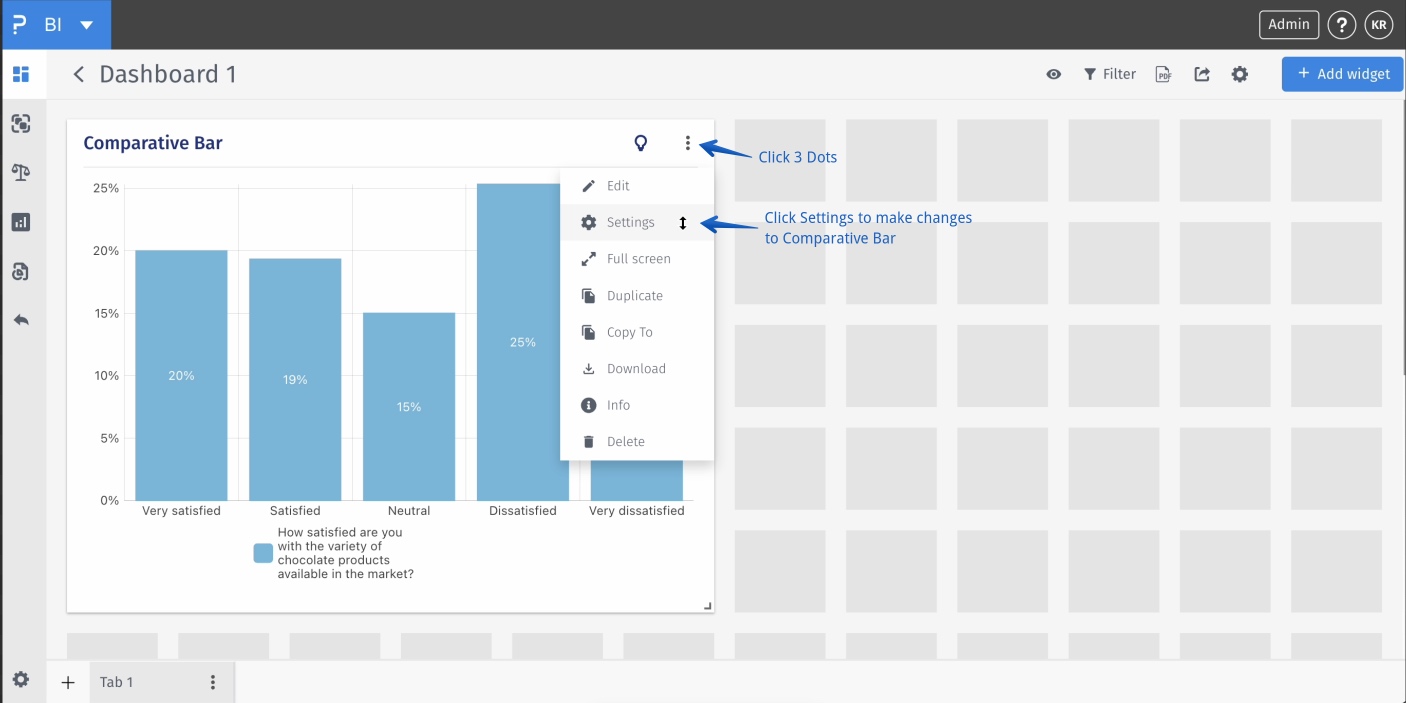Select Info menu entry
Viewport: 1406px width, 703px height.
[x=637, y=405]
